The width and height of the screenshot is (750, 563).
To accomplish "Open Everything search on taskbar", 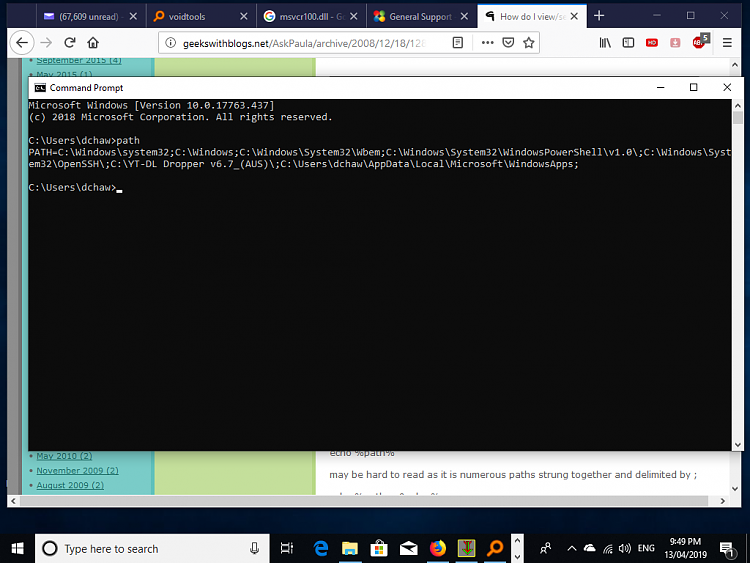I will tap(496, 548).
